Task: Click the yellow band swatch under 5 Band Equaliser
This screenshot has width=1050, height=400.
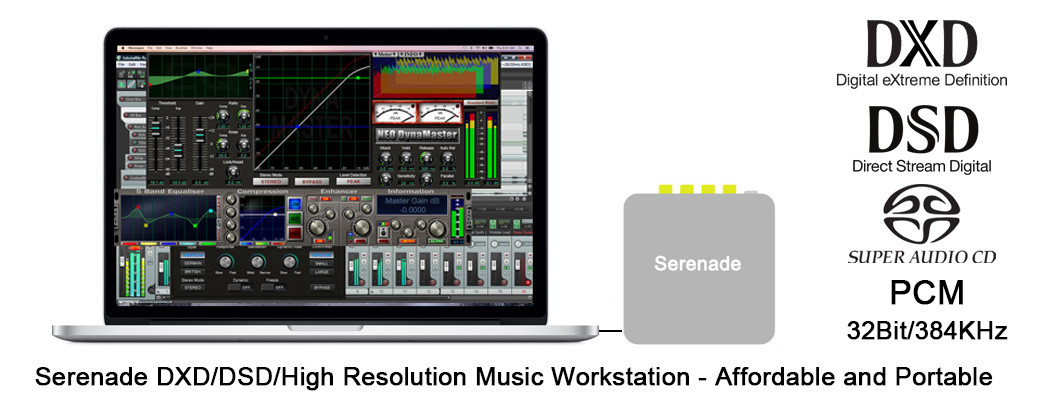Action: pos(149,244)
